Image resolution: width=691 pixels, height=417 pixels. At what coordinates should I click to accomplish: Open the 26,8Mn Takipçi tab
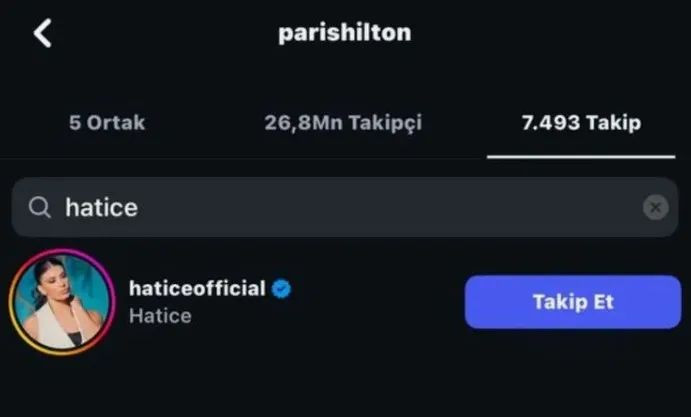click(x=343, y=123)
